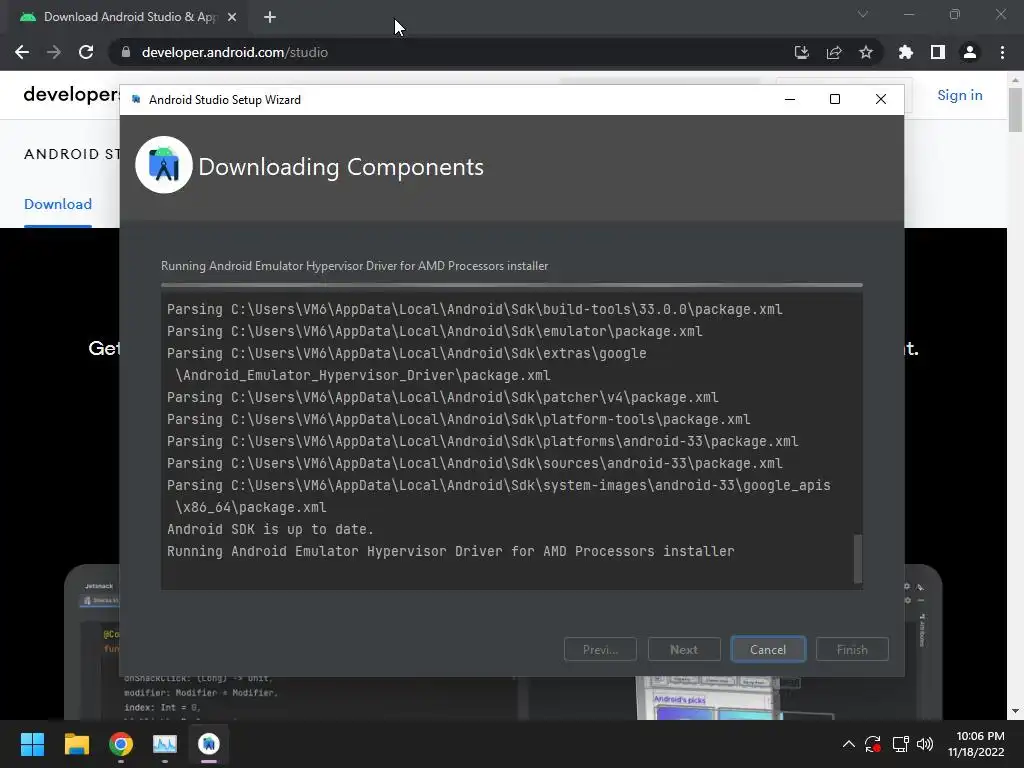Viewport: 1024px width, 768px height.
Task: Open the Windows Start menu
Action: tap(32, 744)
